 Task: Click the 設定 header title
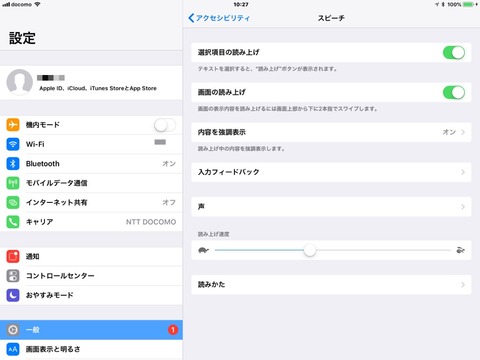pyautogui.click(x=22, y=38)
